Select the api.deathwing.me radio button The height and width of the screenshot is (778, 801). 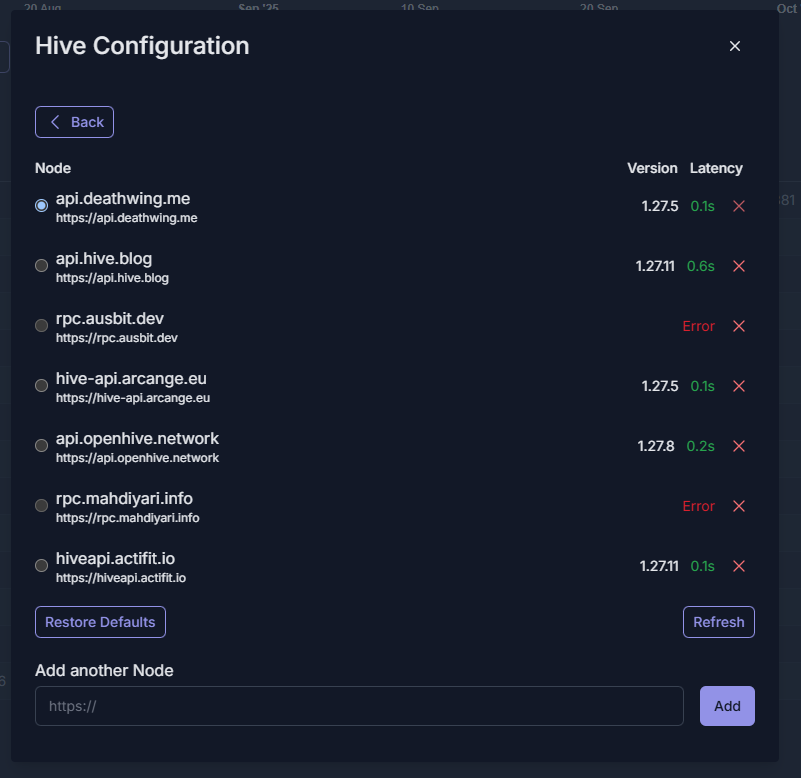click(41, 206)
